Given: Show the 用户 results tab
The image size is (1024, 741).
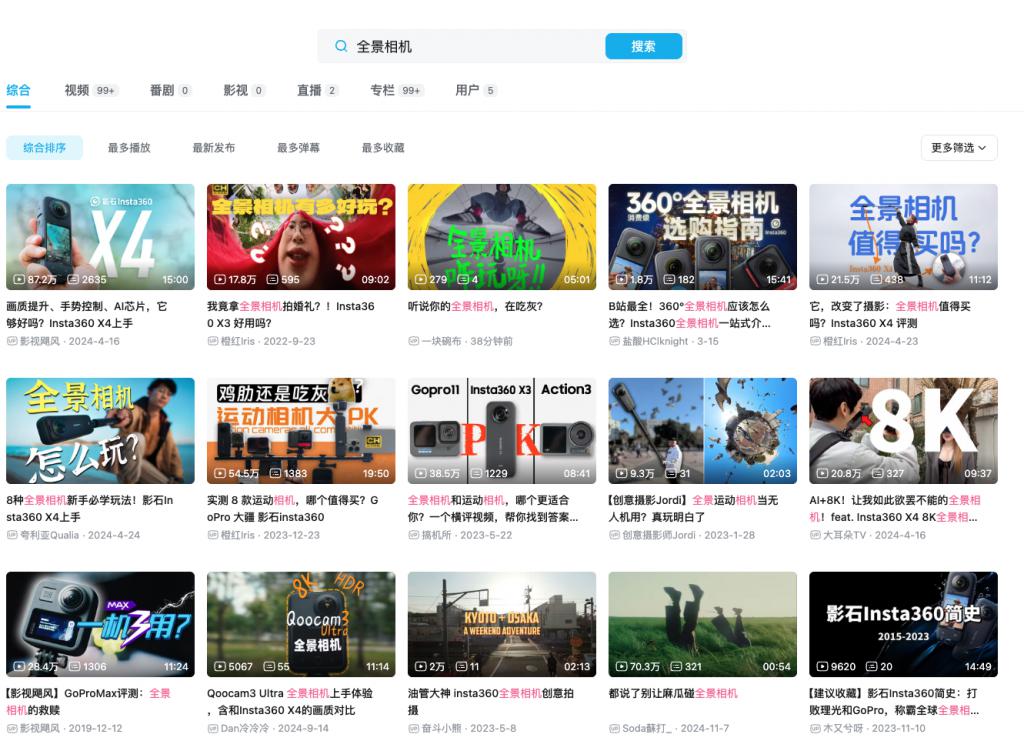Looking at the screenshot, I should [x=475, y=90].
